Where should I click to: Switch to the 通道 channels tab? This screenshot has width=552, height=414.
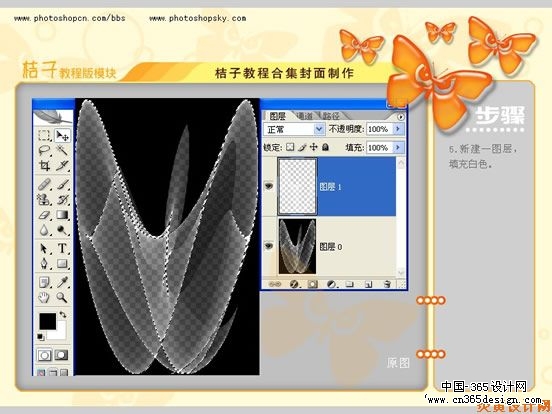pyautogui.click(x=305, y=116)
